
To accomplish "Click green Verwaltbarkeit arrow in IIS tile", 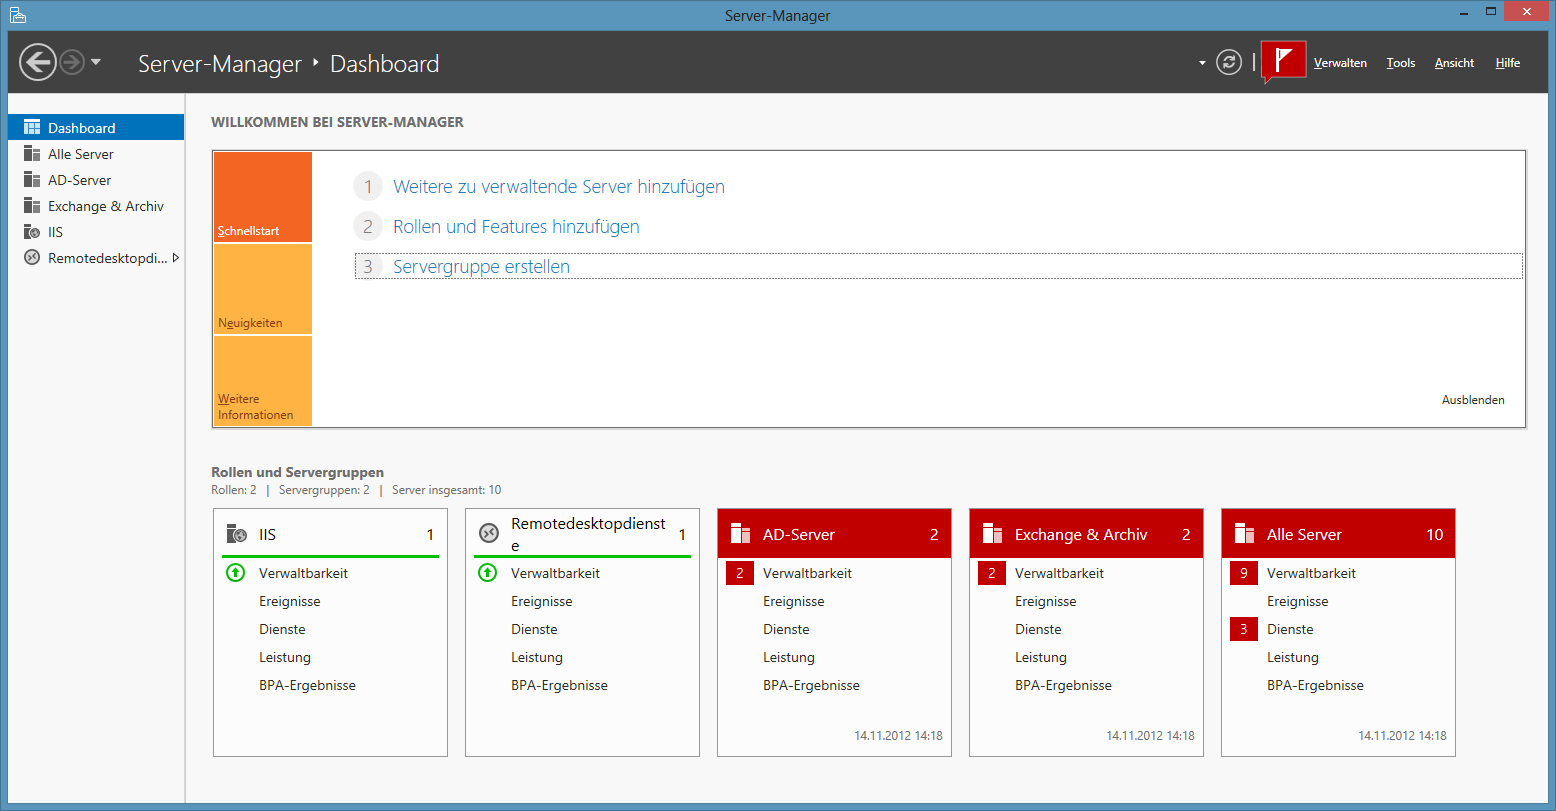I will 235,573.
